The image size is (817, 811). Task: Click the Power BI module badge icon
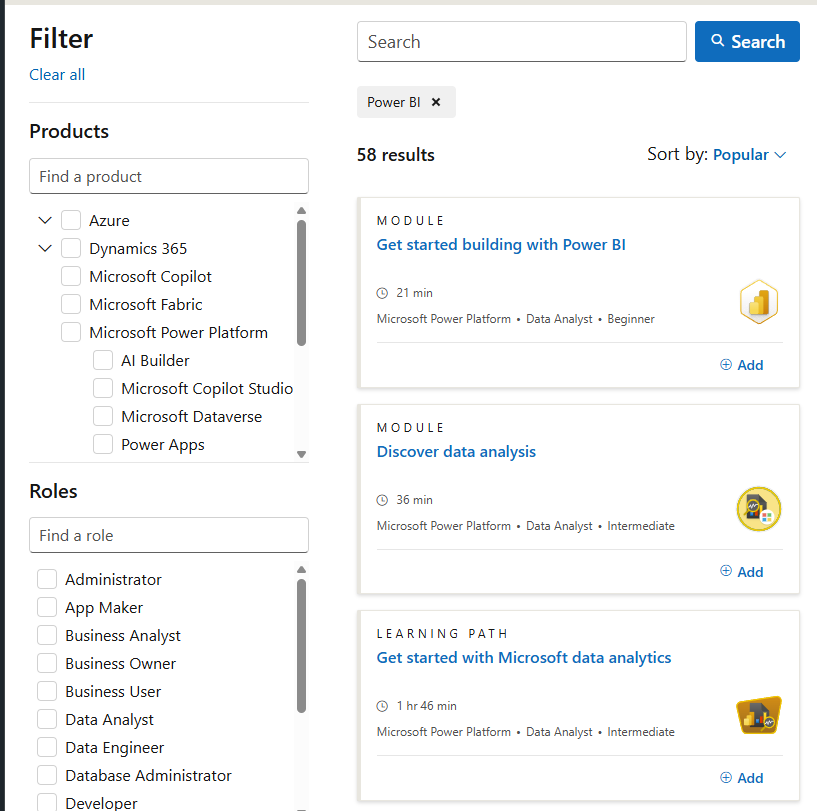click(759, 302)
